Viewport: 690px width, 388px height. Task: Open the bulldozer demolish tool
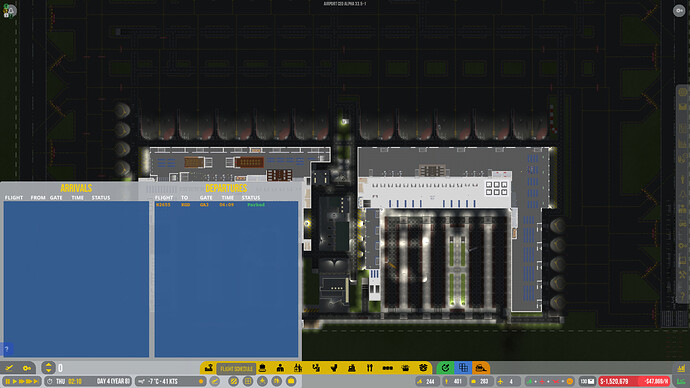click(x=481, y=368)
